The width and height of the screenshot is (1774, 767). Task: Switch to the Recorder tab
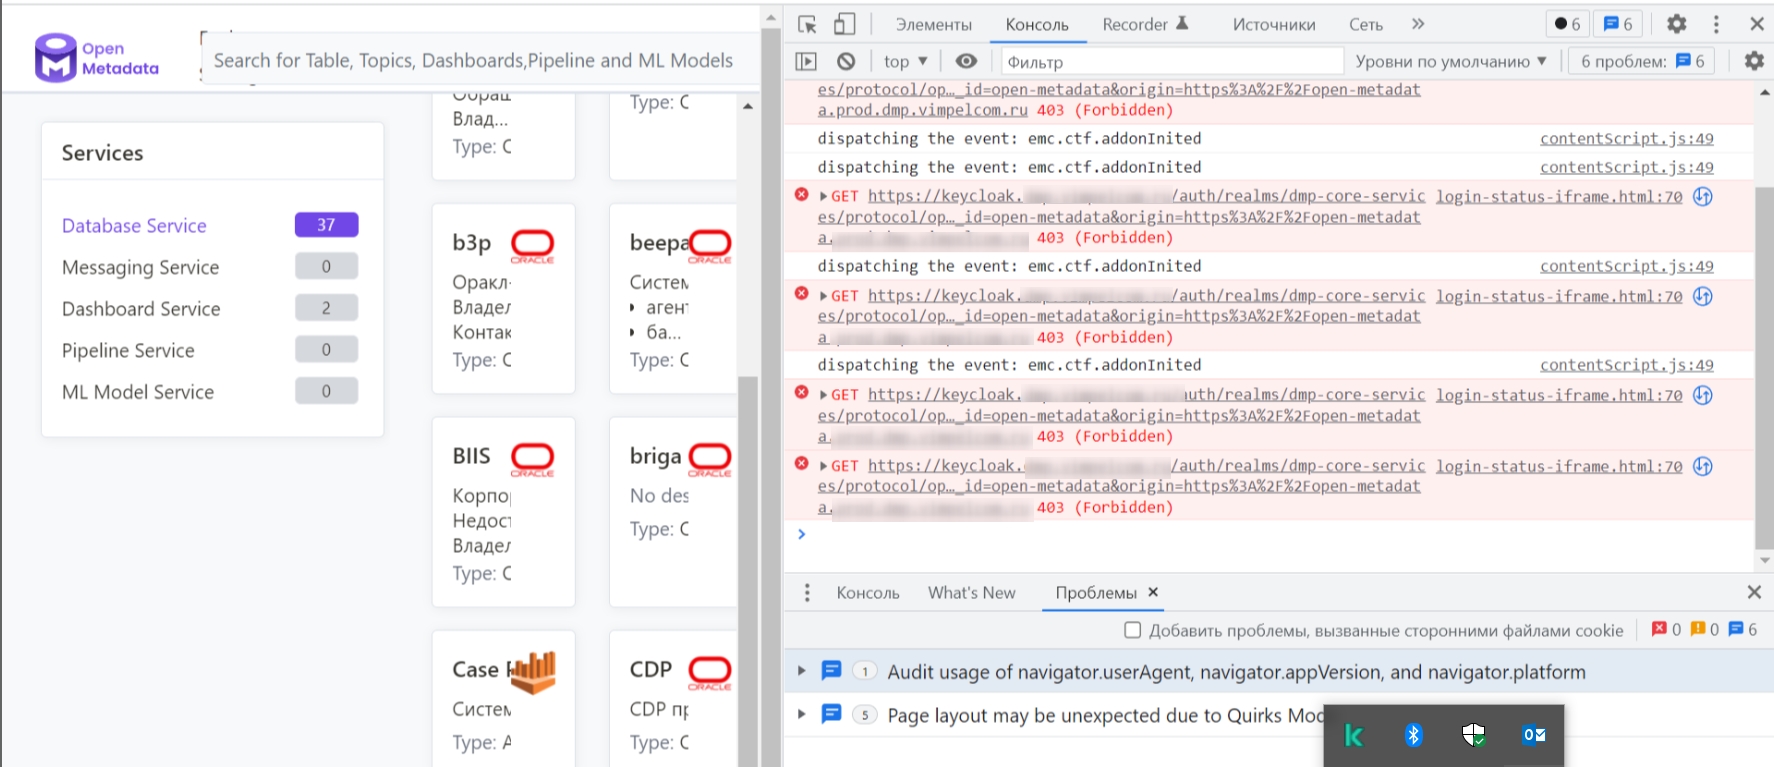[x=1146, y=24]
